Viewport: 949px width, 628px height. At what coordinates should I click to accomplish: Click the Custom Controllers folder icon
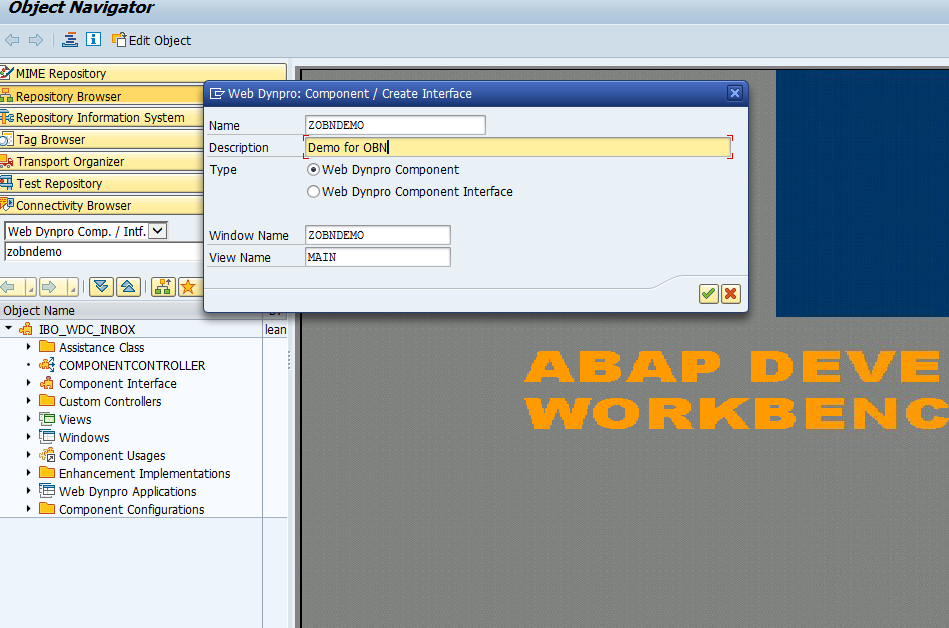tap(47, 401)
